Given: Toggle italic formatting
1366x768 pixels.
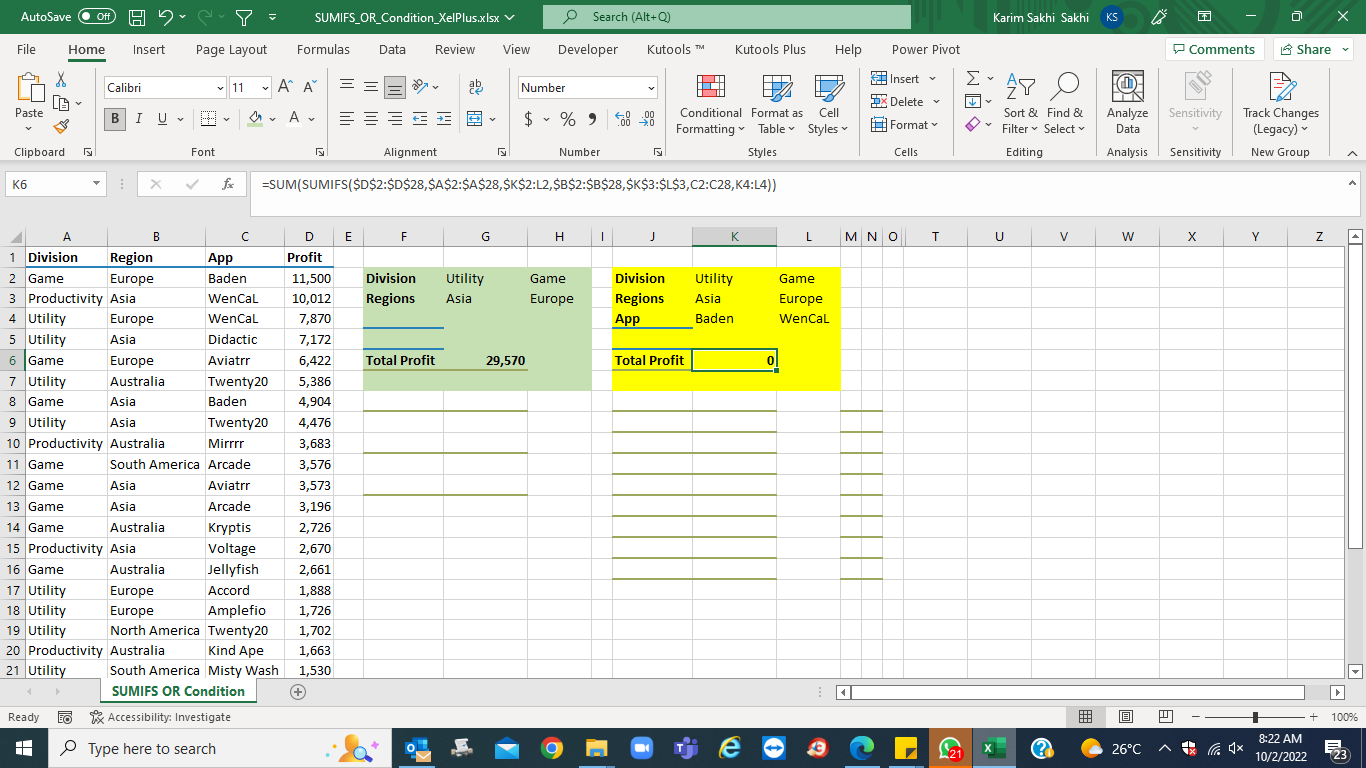Looking at the screenshot, I should click(x=138, y=119).
